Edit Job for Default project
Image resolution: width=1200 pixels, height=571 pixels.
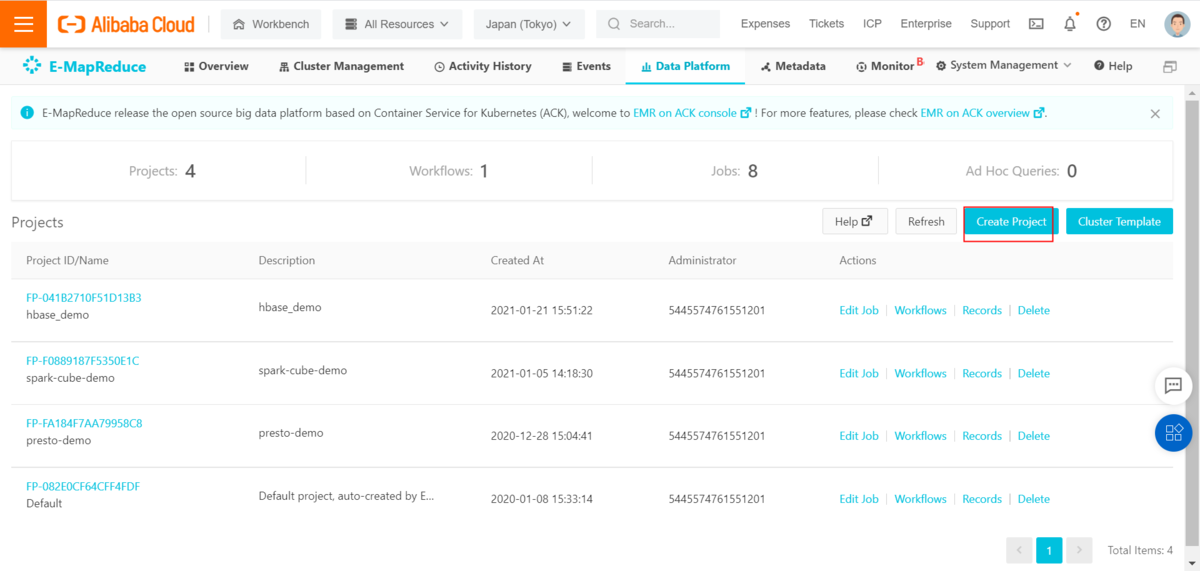(x=859, y=498)
